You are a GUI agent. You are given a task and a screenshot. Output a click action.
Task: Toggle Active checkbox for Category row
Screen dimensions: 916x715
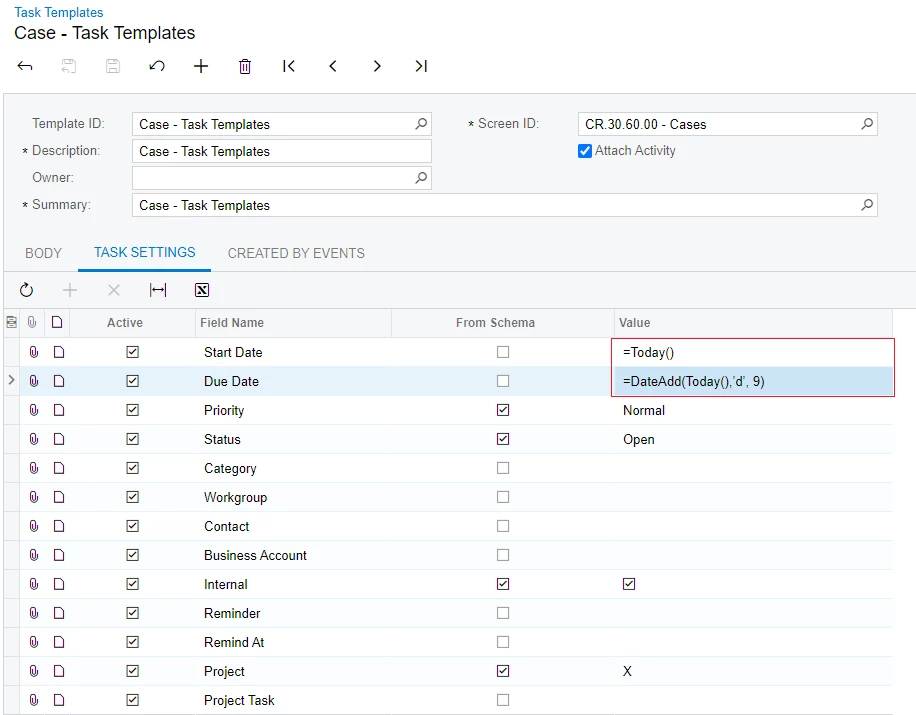pyautogui.click(x=133, y=468)
